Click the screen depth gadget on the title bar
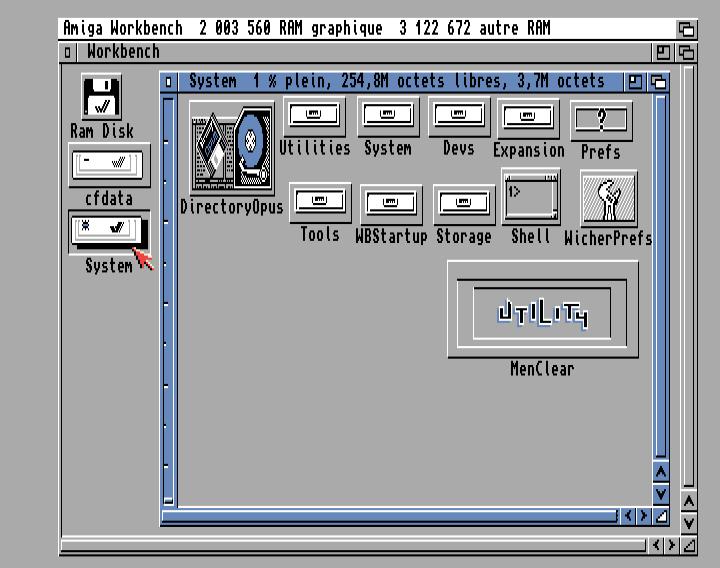 (x=686, y=29)
